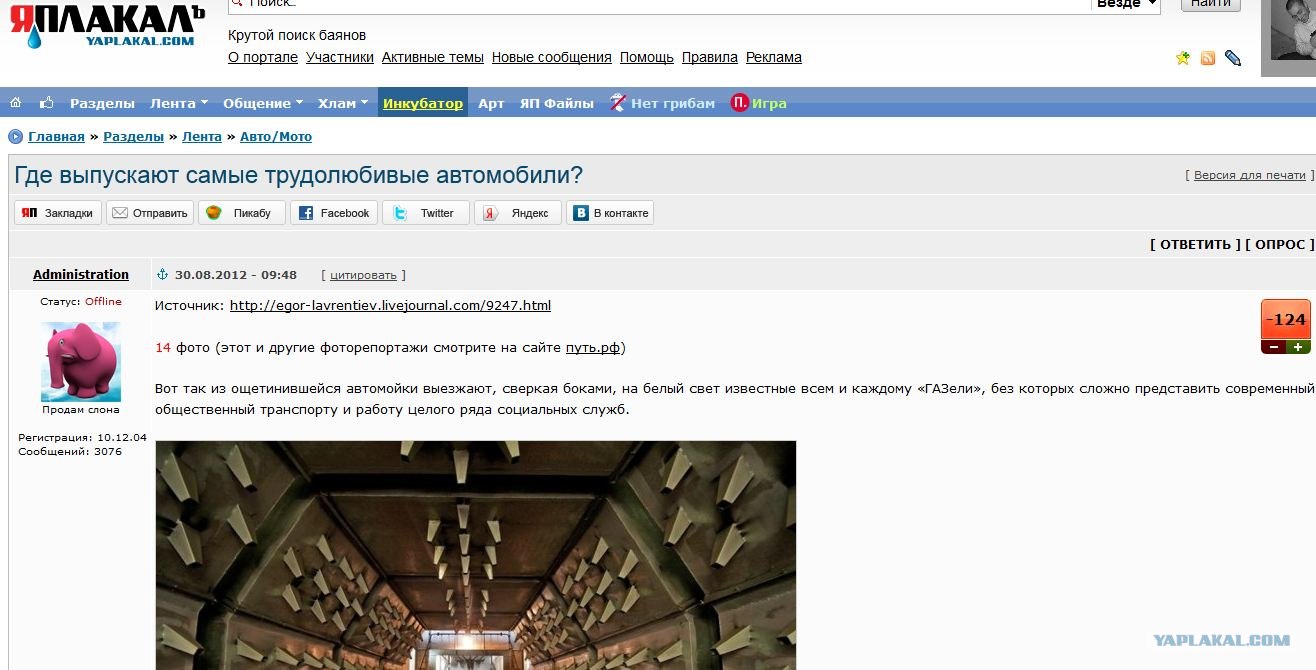Click the red 'П' game icon
The height and width of the screenshot is (670, 1316).
pyautogui.click(x=739, y=103)
